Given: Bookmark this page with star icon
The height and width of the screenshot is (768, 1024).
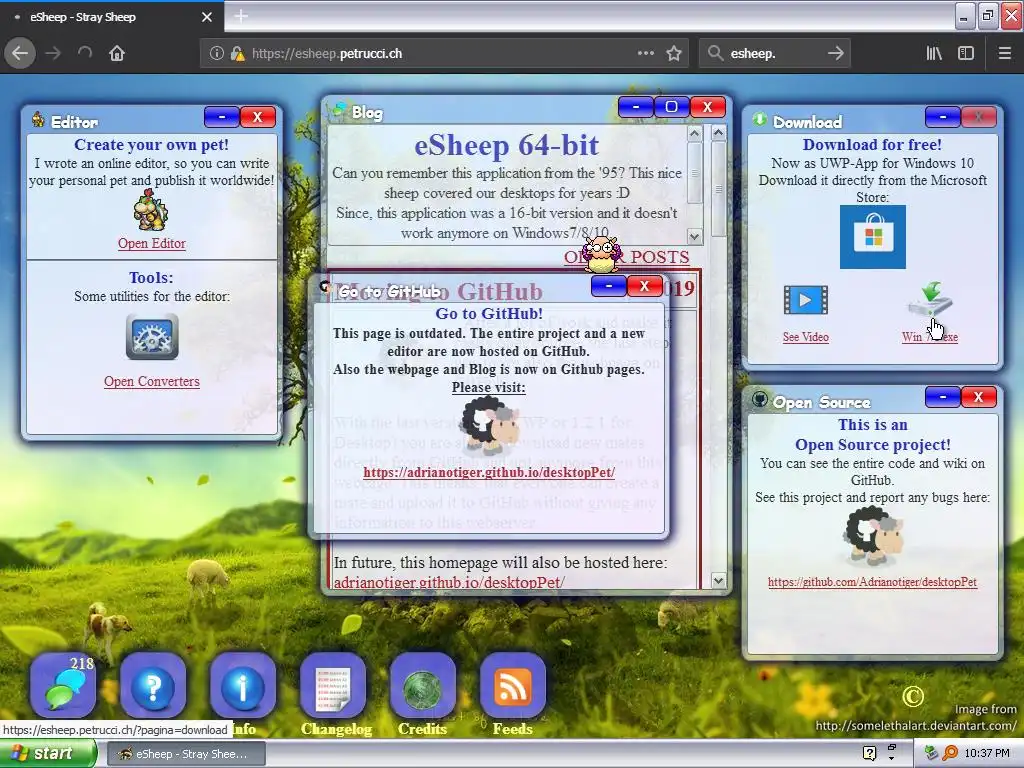Looking at the screenshot, I should pyautogui.click(x=674, y=54).
